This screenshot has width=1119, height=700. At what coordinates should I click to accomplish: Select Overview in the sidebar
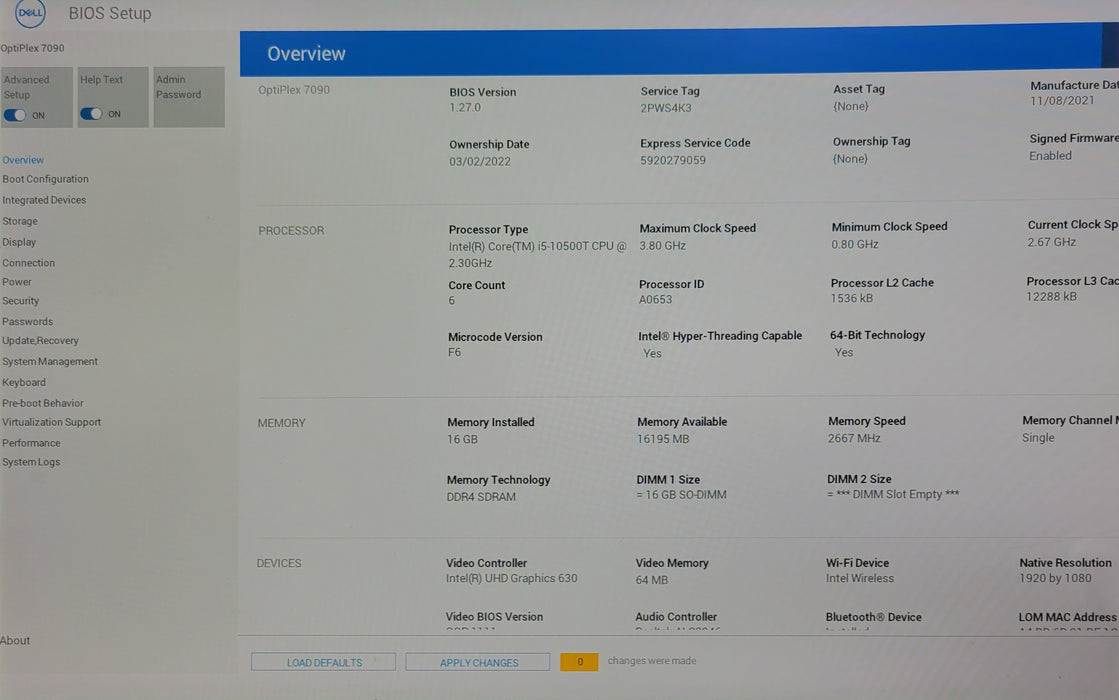pos(23,160)
